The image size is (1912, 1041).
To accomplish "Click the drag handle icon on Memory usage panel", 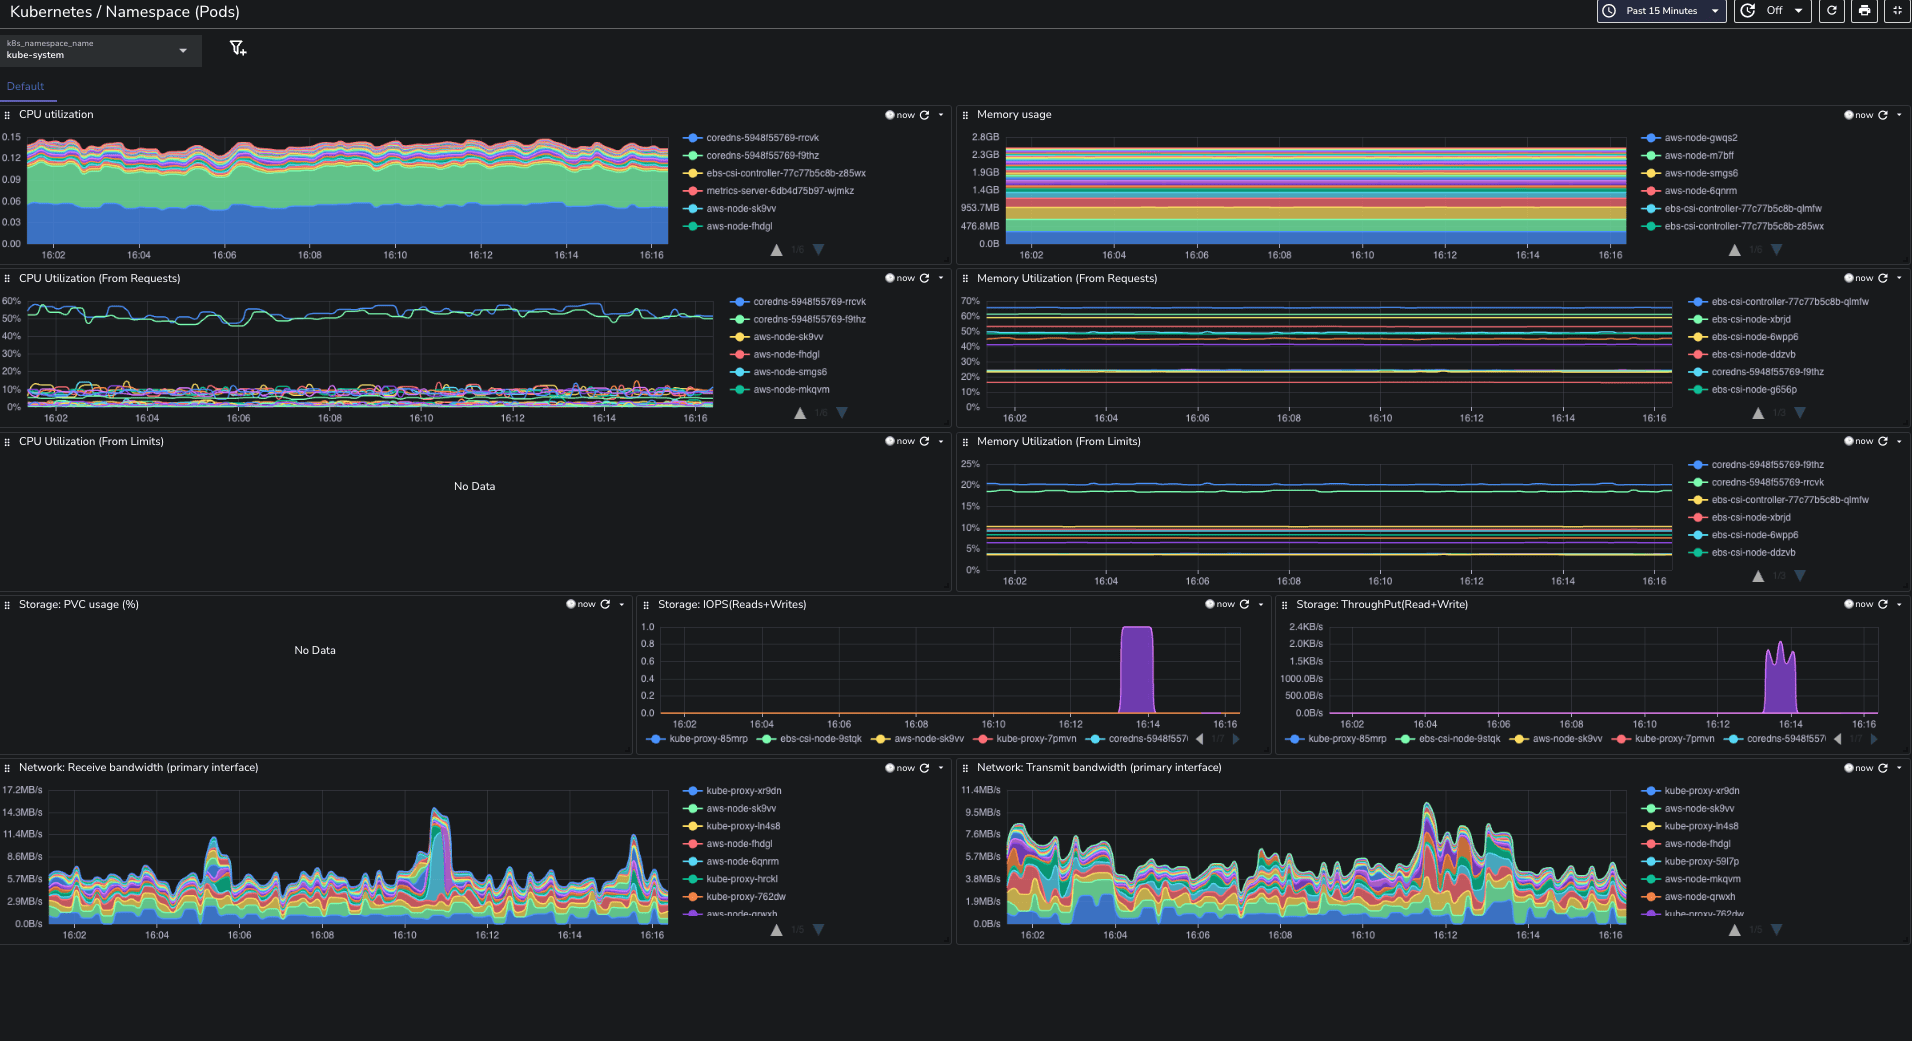I will (963, 115).
